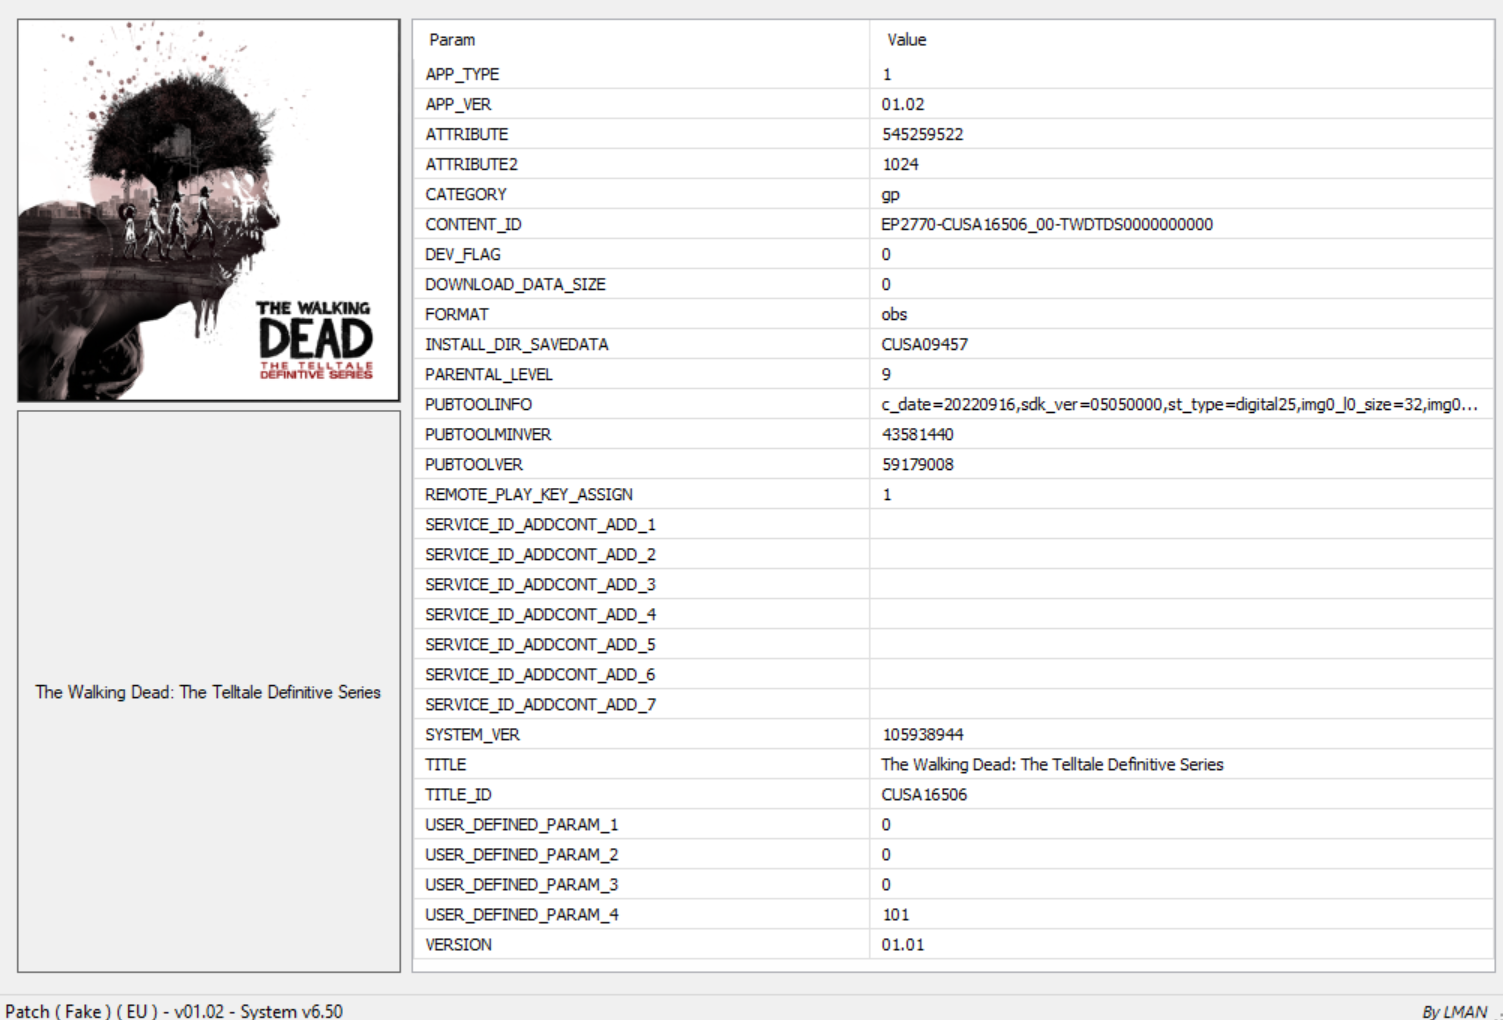The width and height of the screenshot is (1503, 1020).
Task: Click the Param column header
Action: [x=452, y=40]
